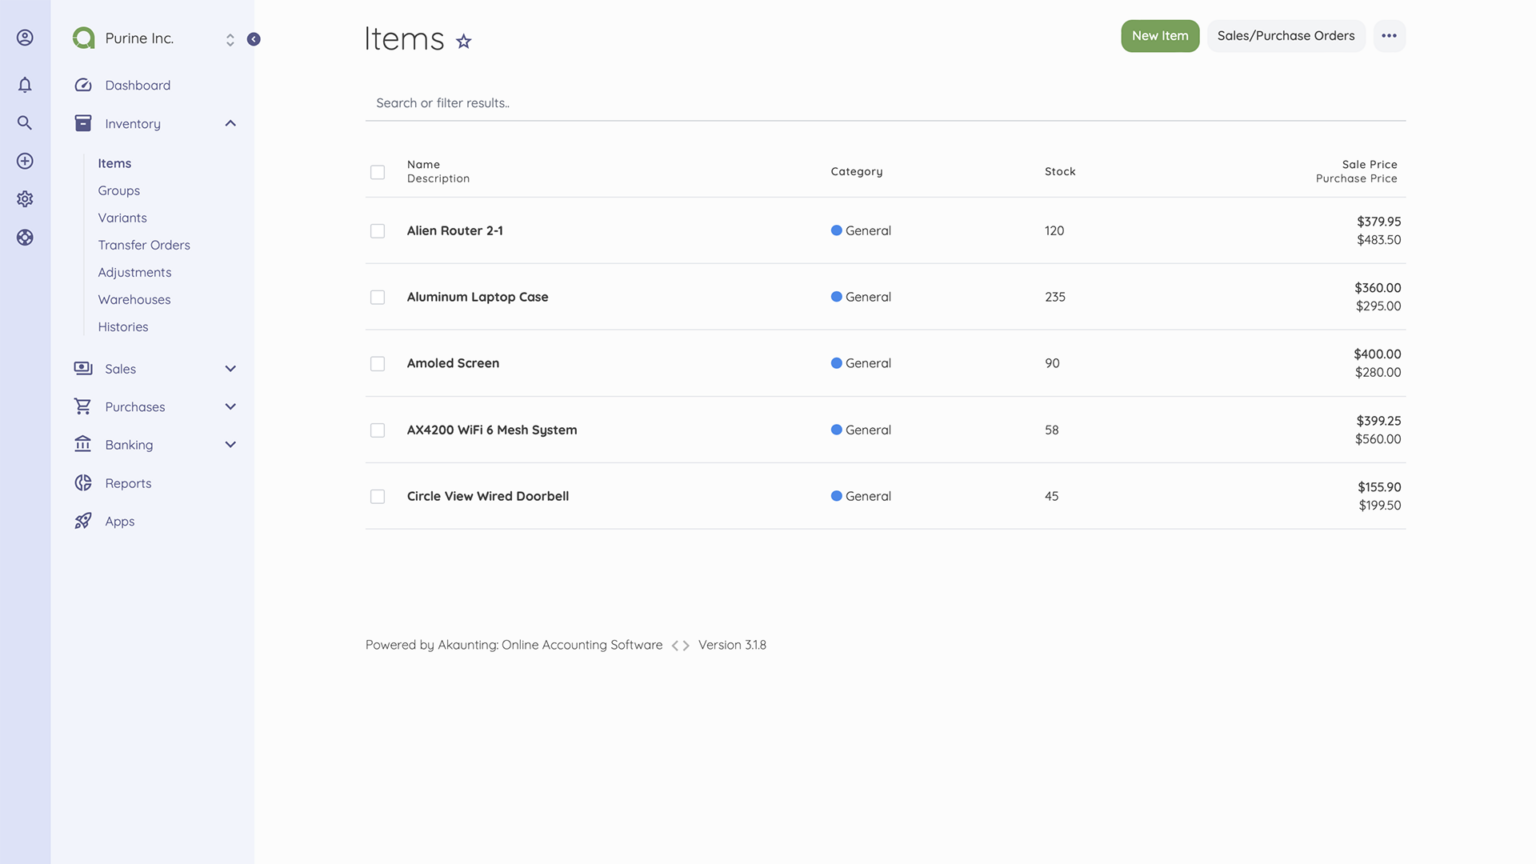Click the search magnifier icon
This screenshot has width=1536, height=864.
(24, 122)
